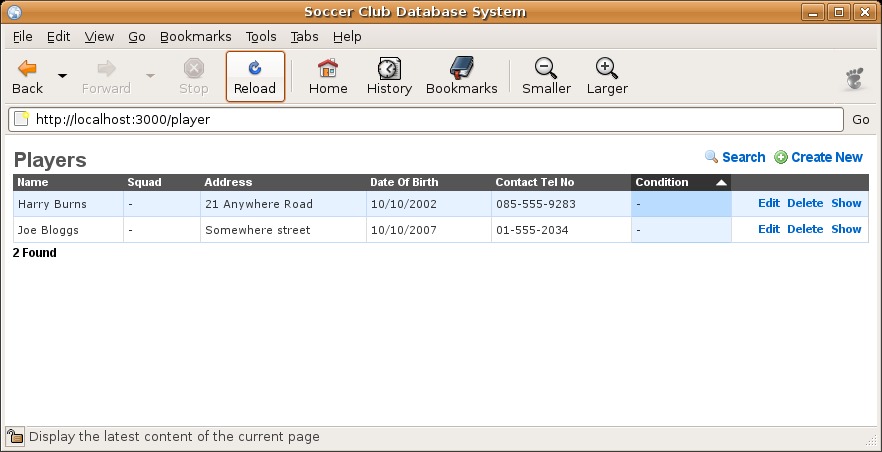The height and width of the screenshot is (452, 882).
Task: Sort the table by Name column
Action: pyautogui.click(x=33, y=182)
